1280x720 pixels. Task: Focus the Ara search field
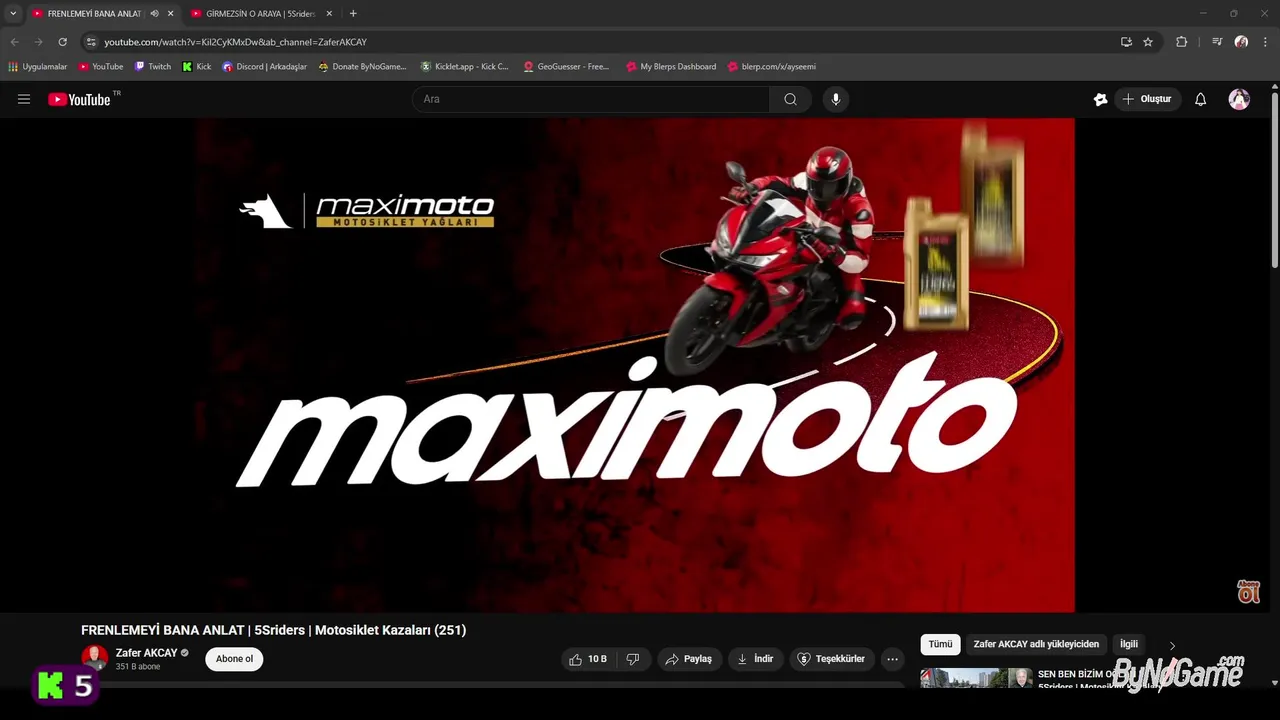591,99
